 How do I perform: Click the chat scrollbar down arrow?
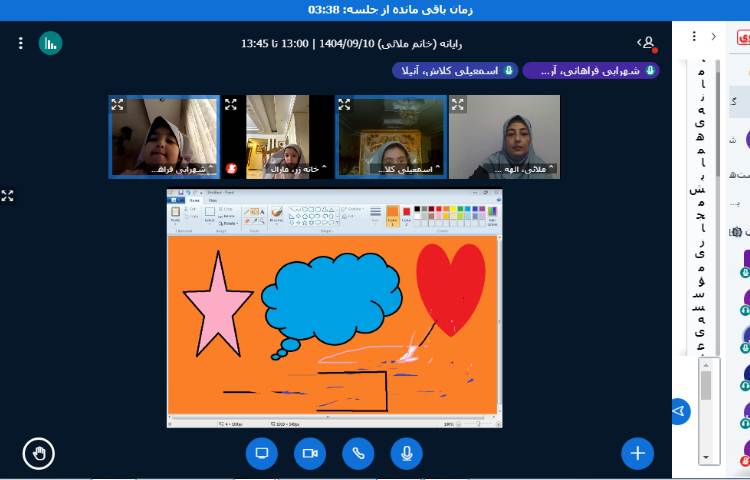708,458
